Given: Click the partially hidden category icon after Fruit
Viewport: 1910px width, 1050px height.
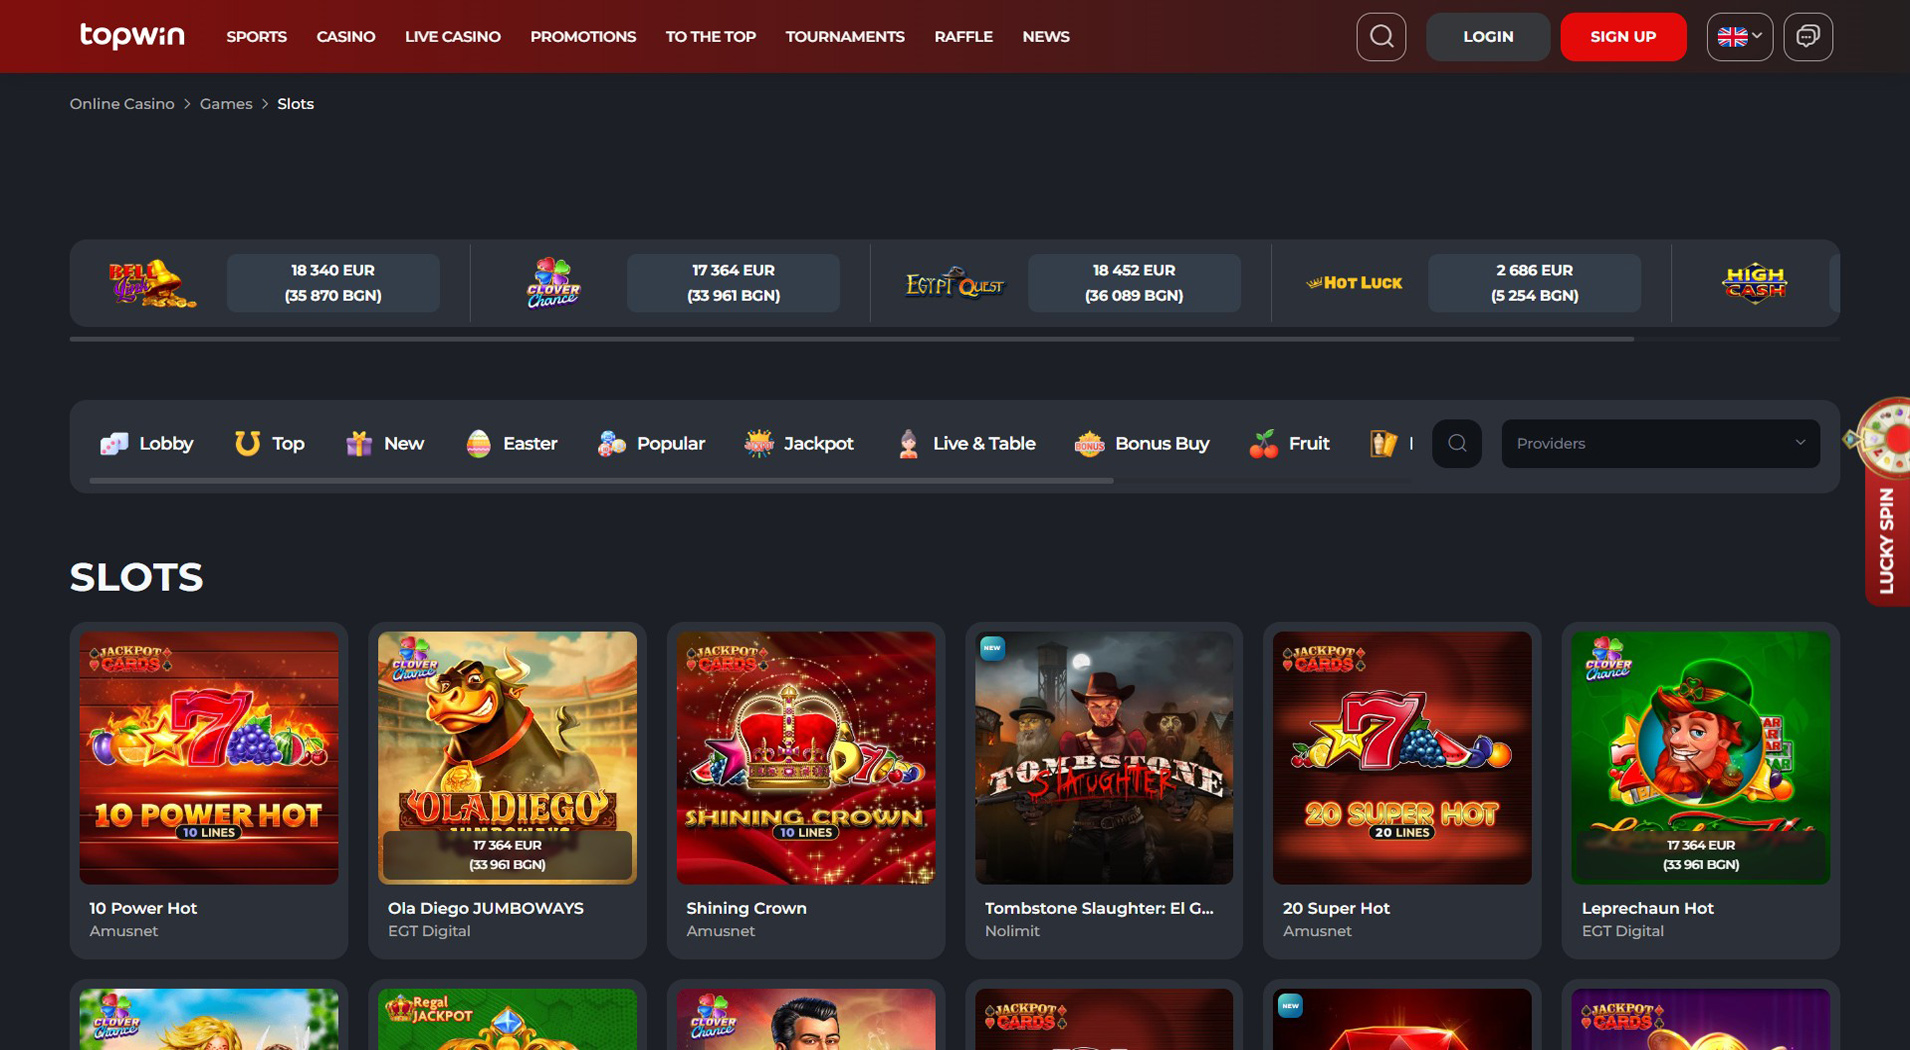Looking at the screenshot, I should point(1385,443).
